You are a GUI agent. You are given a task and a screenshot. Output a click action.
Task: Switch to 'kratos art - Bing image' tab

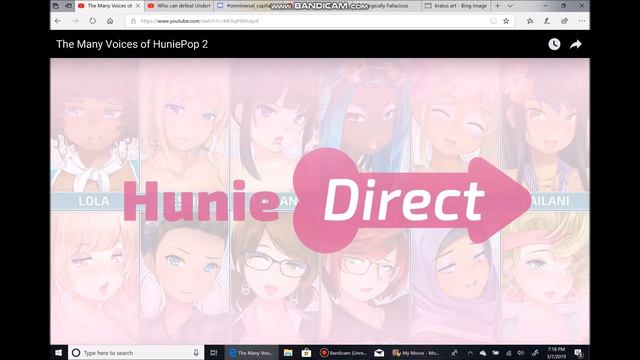456,6
